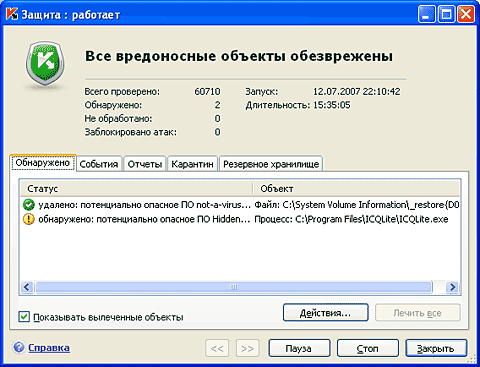Click the Стоп button
This screenshot has height=367, width=480.
[367, 348]
